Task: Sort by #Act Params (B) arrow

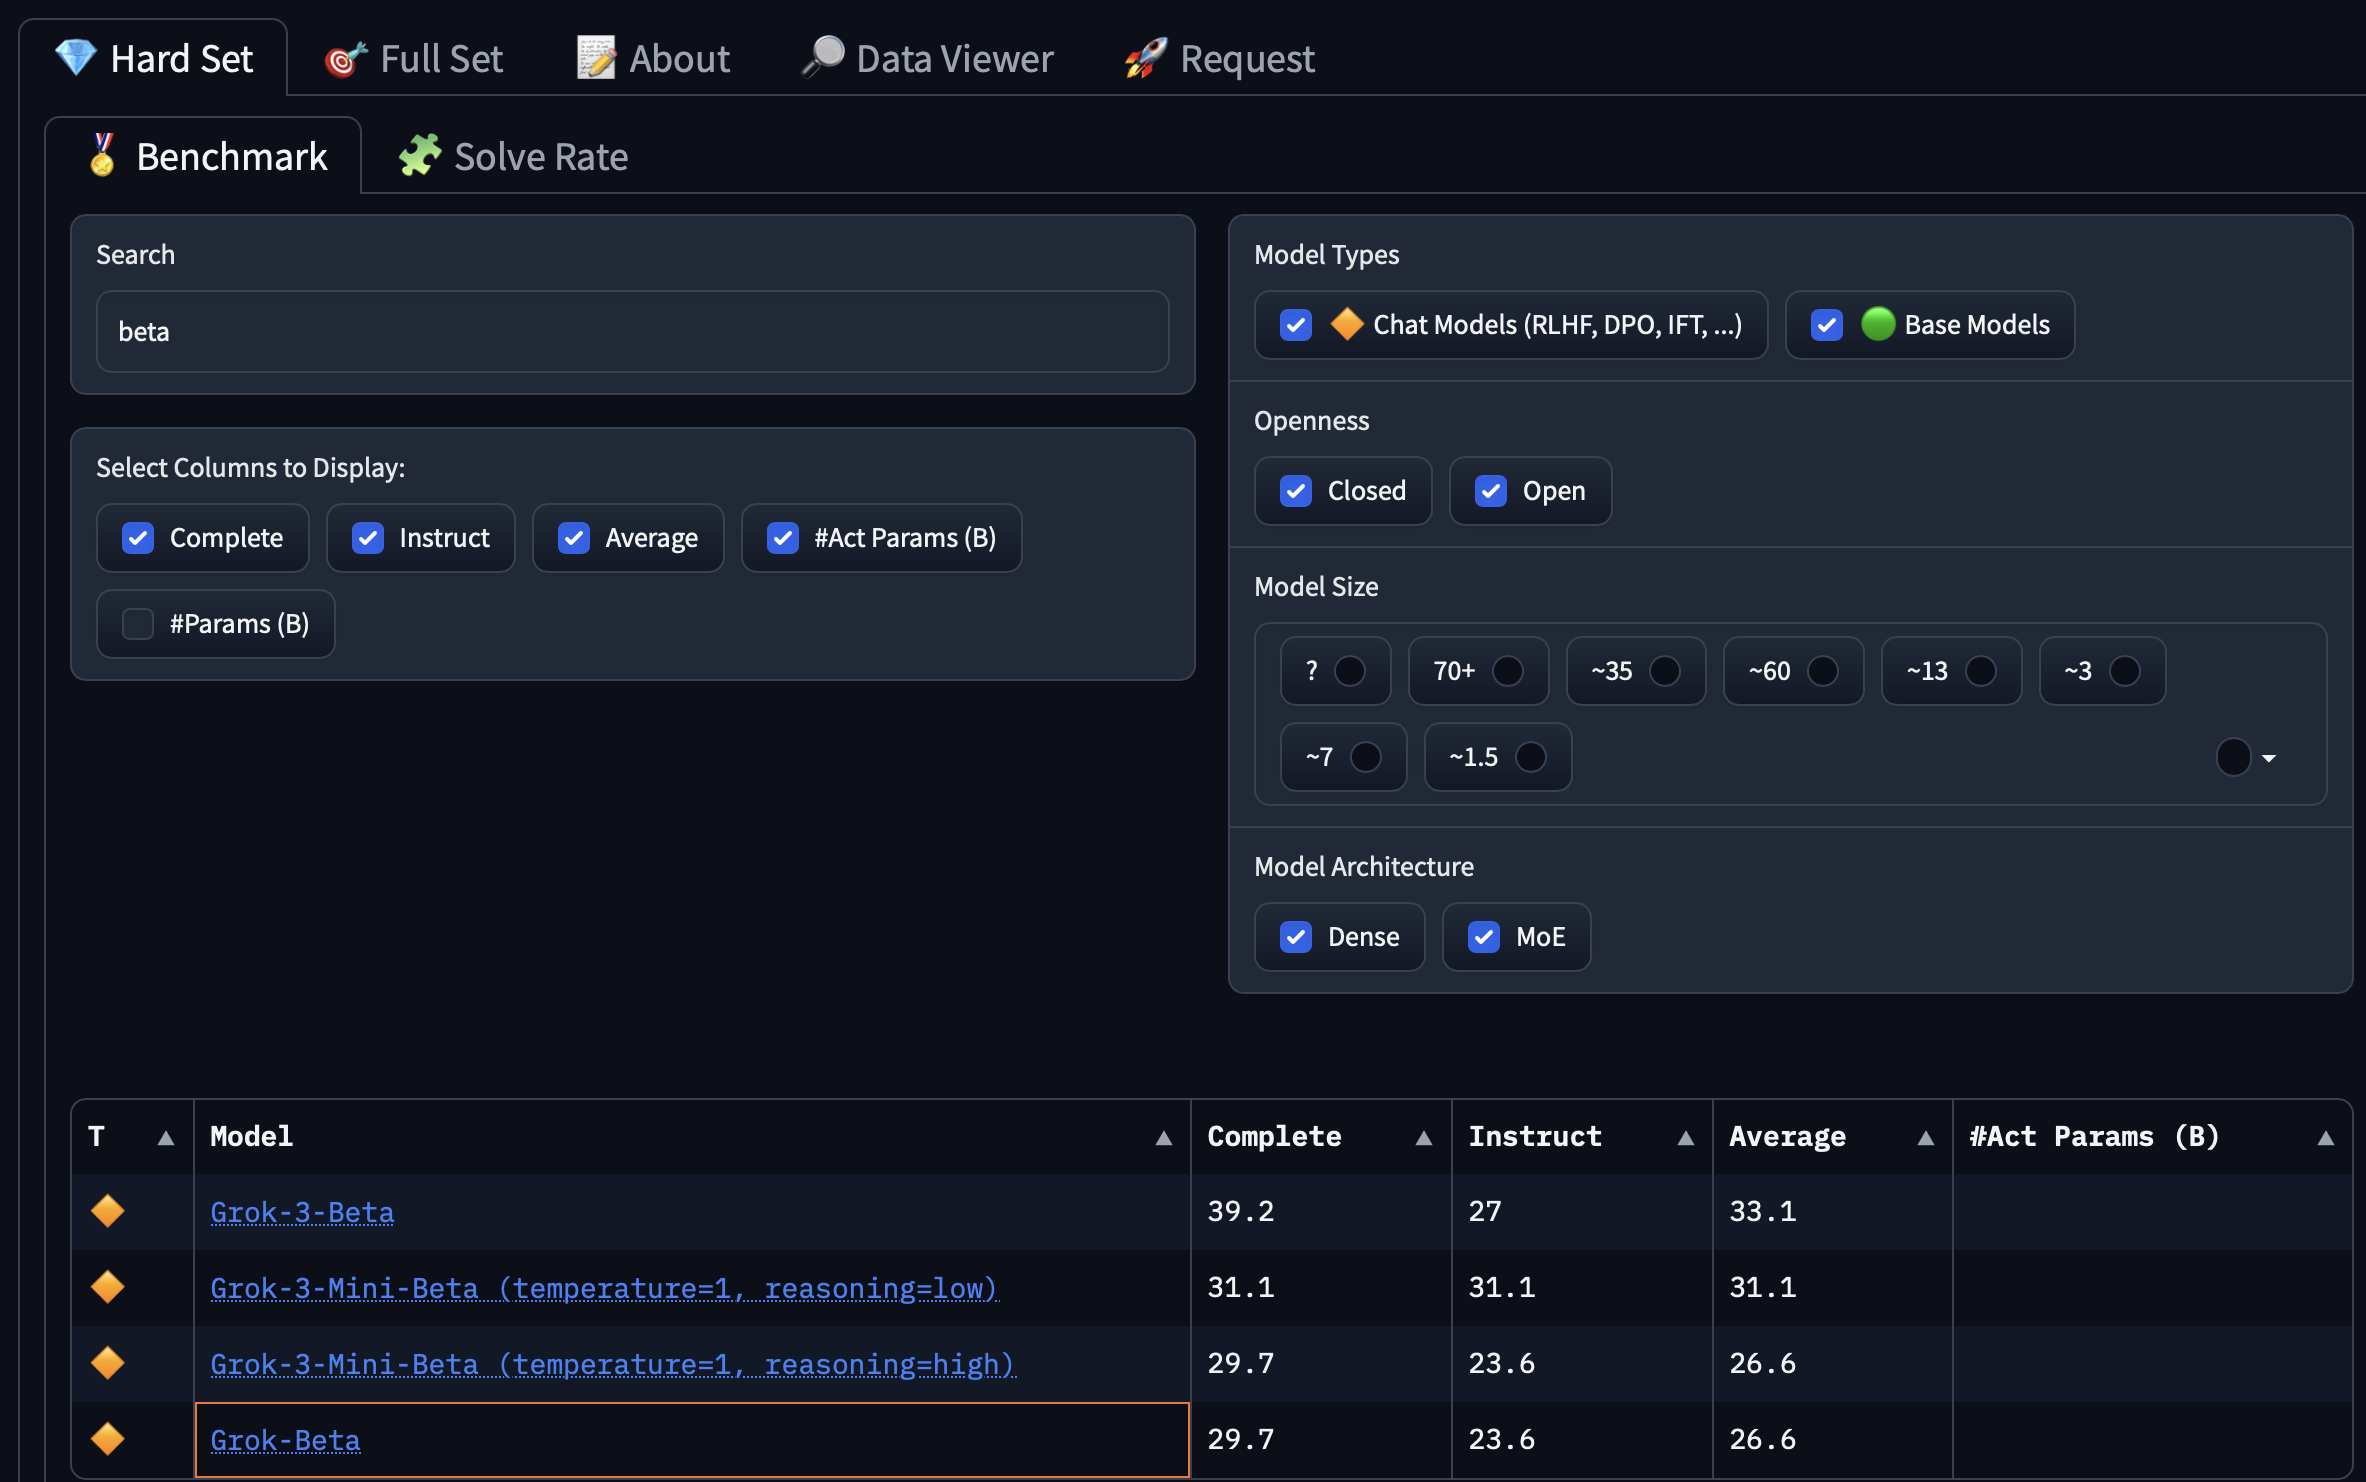Action: 2326,1138
